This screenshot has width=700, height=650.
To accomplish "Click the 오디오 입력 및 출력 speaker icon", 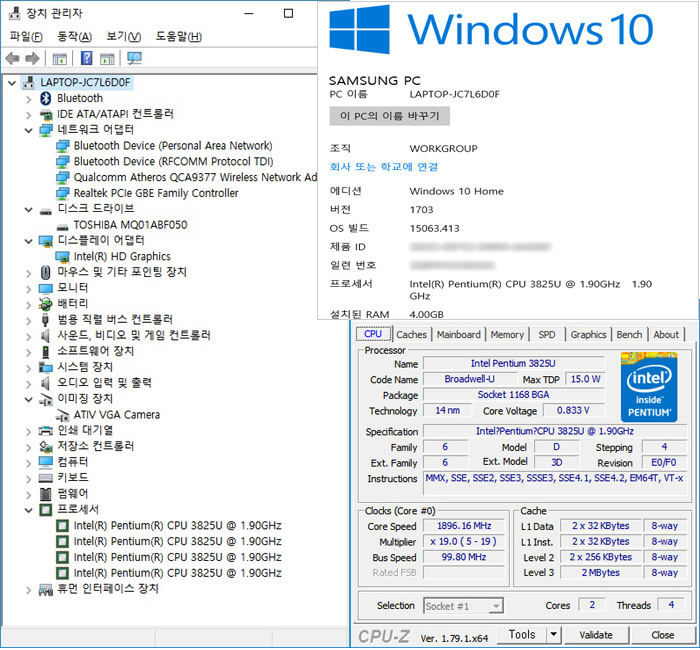I will tap(45, 383).
